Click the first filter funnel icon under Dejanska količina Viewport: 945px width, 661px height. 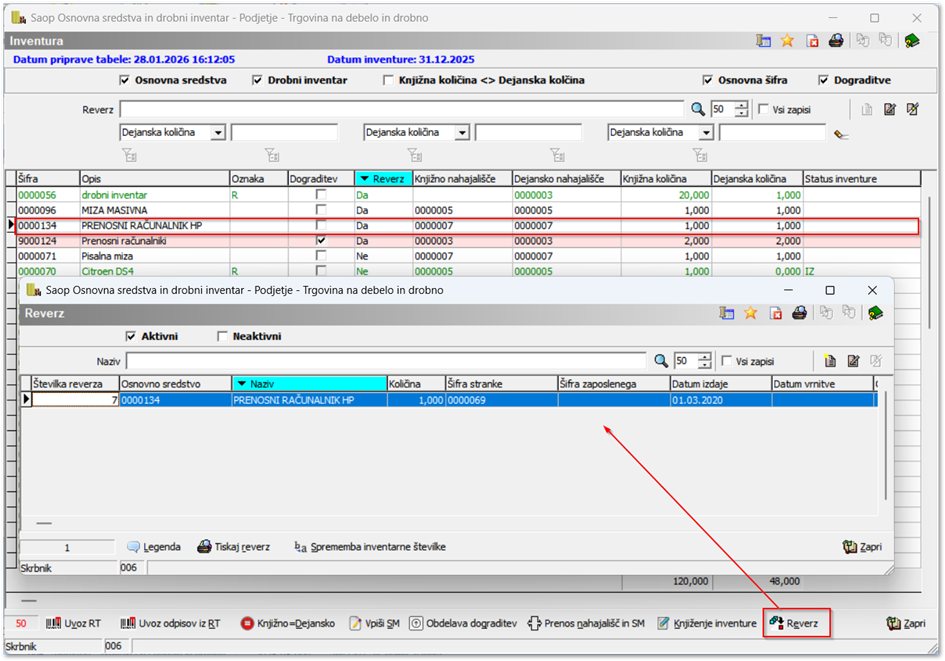click(130, 155)
